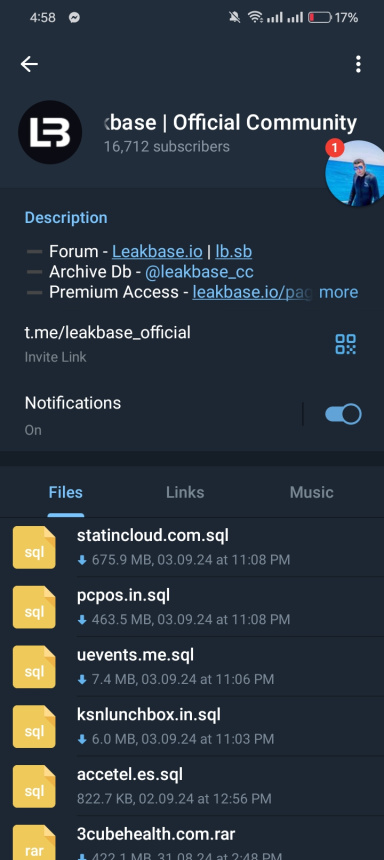Tap the Notifications label
This screenshot has height=860, width=384.
(73, 403)
